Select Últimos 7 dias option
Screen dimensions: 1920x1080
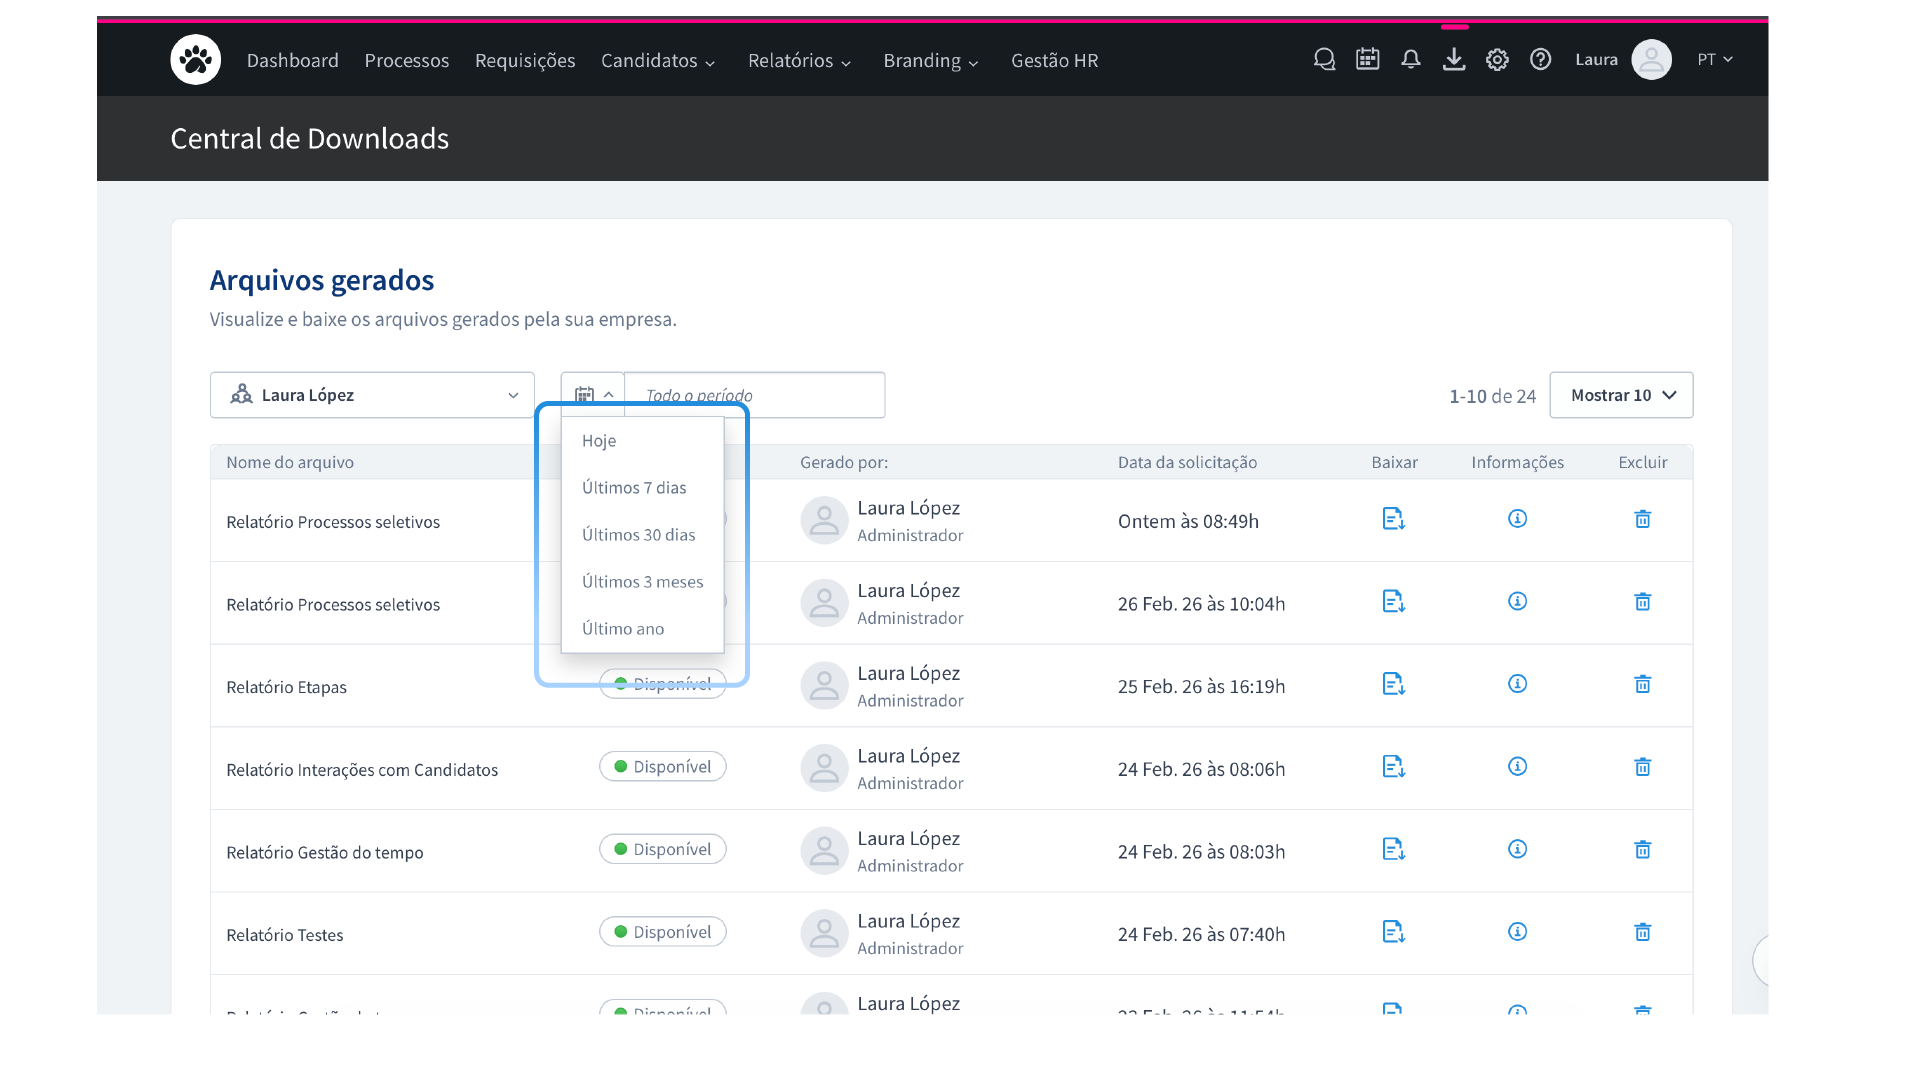pos(634,488)
